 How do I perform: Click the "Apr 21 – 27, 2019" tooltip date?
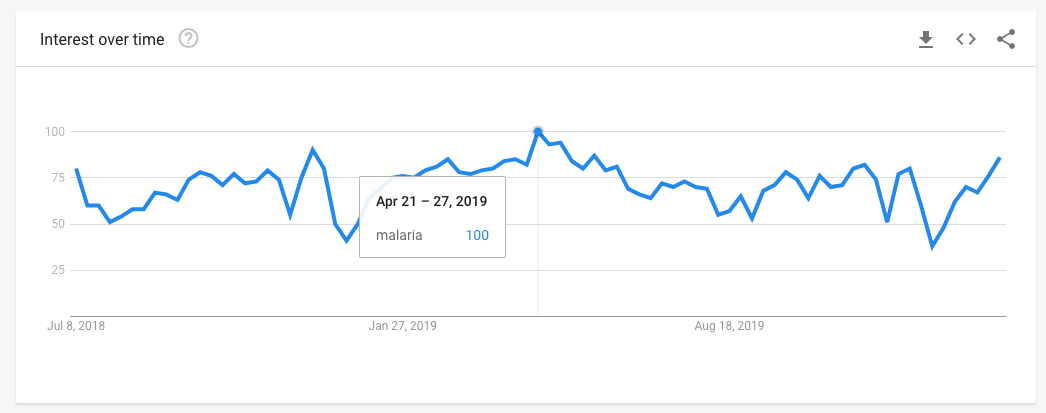431,201
